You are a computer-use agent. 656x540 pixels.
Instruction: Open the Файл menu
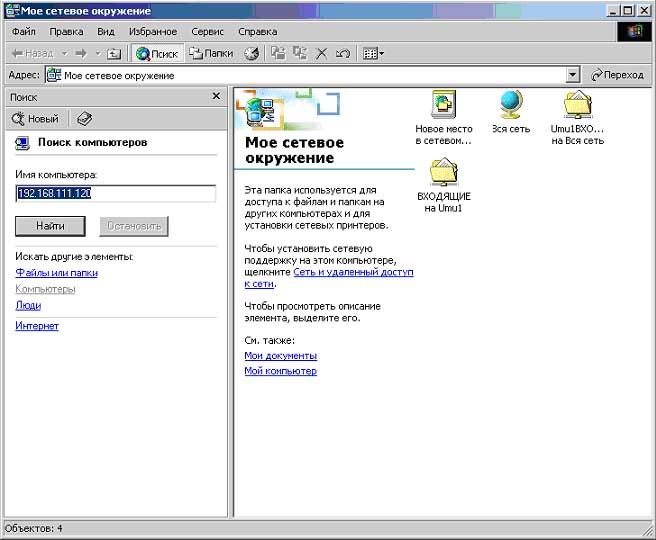click(x=24, y=32)
